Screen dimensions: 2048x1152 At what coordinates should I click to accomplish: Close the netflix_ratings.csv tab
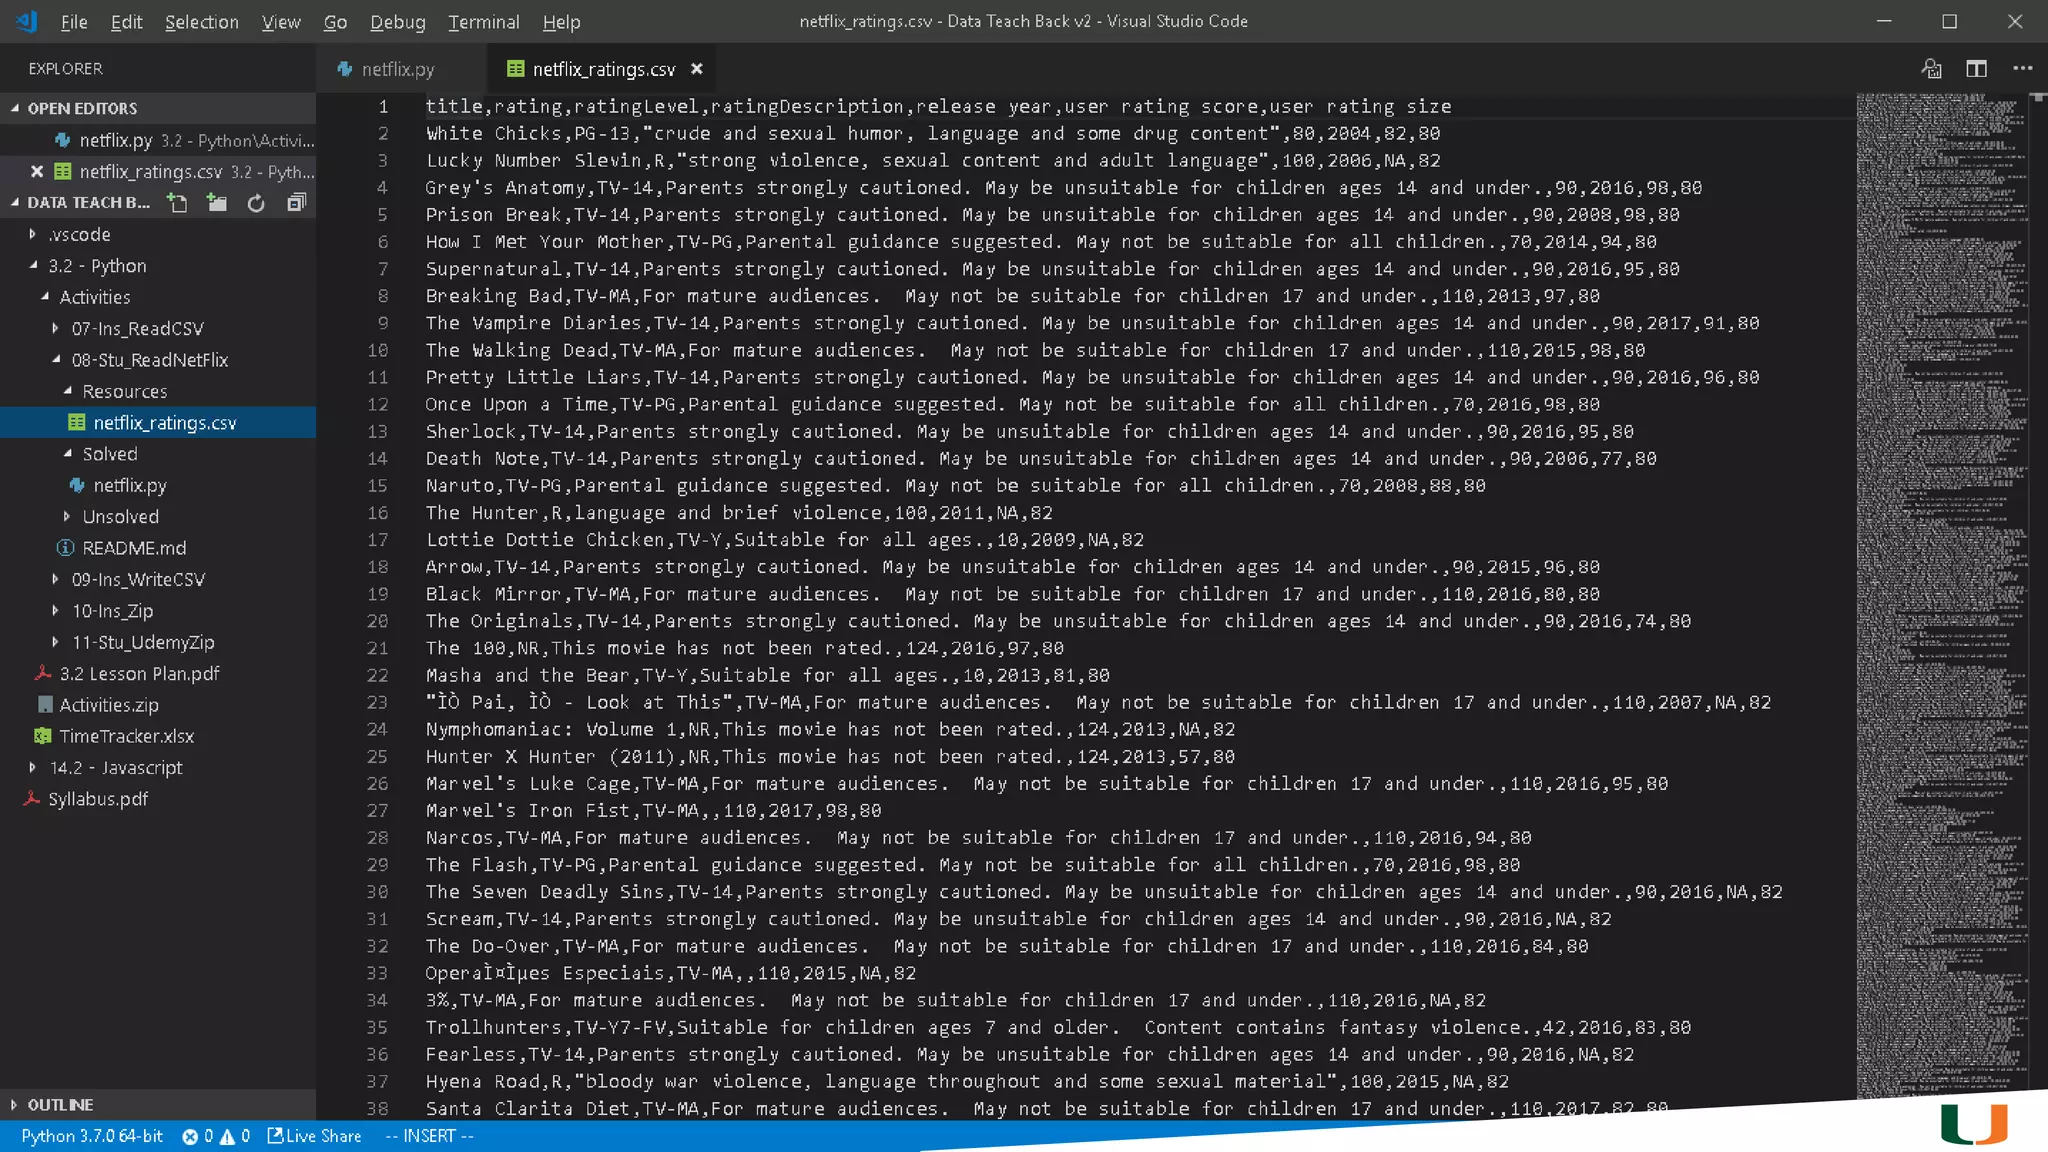pyautogui.click(x=697, y=69)
